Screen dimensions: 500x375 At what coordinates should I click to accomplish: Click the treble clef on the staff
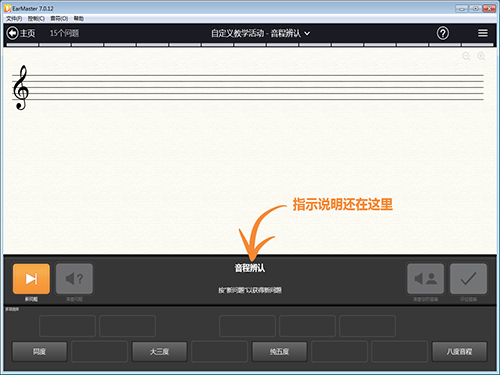click(20, 87)
